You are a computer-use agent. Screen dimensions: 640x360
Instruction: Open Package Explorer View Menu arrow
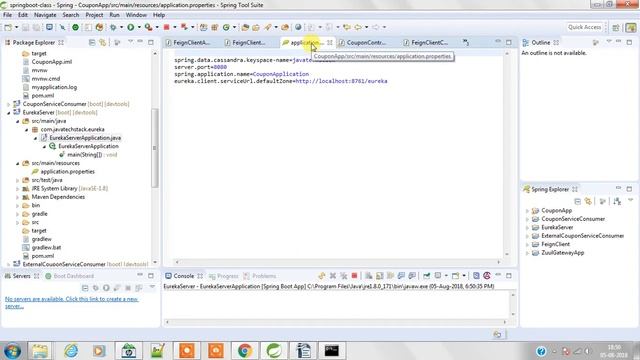coord(130,42)
